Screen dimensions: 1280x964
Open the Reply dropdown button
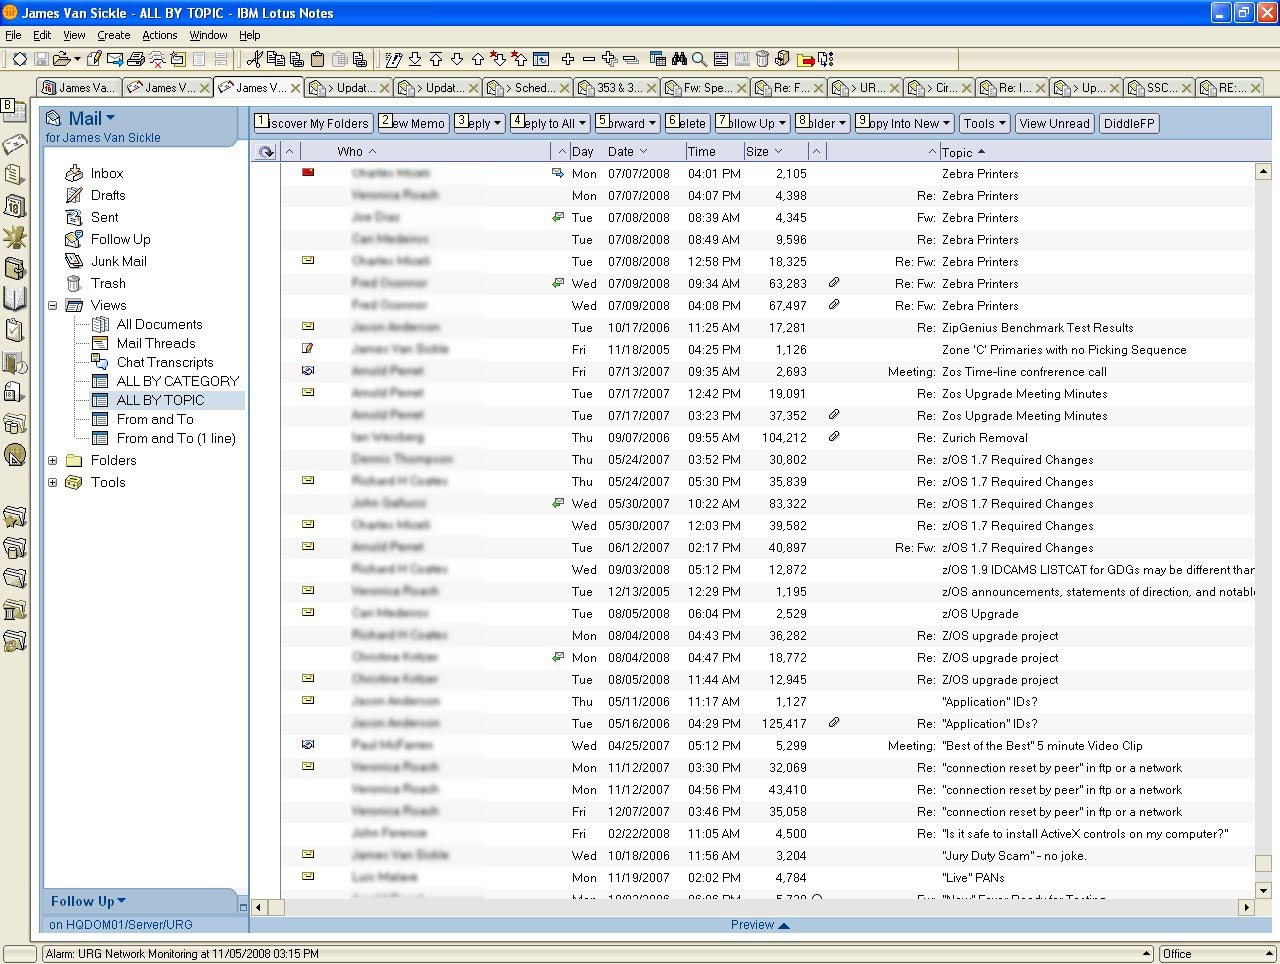point(479,123)
